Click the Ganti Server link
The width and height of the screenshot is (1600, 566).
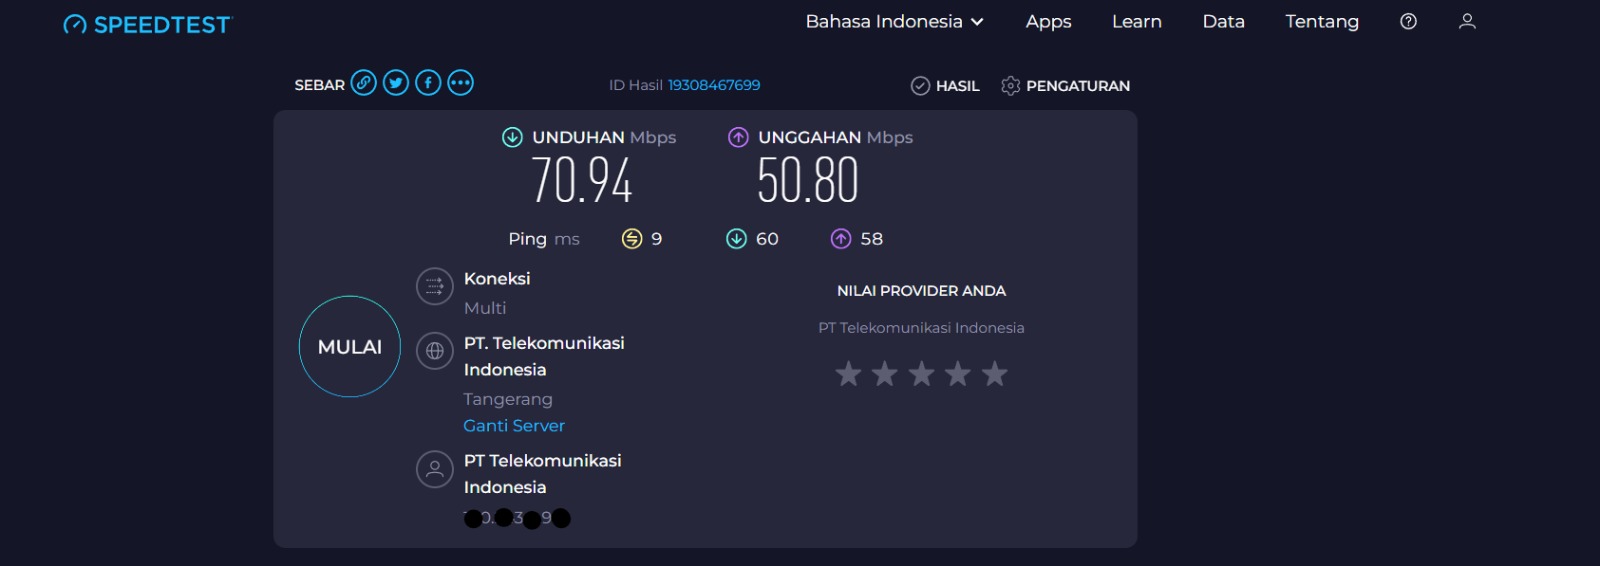[x=514, y=425]
